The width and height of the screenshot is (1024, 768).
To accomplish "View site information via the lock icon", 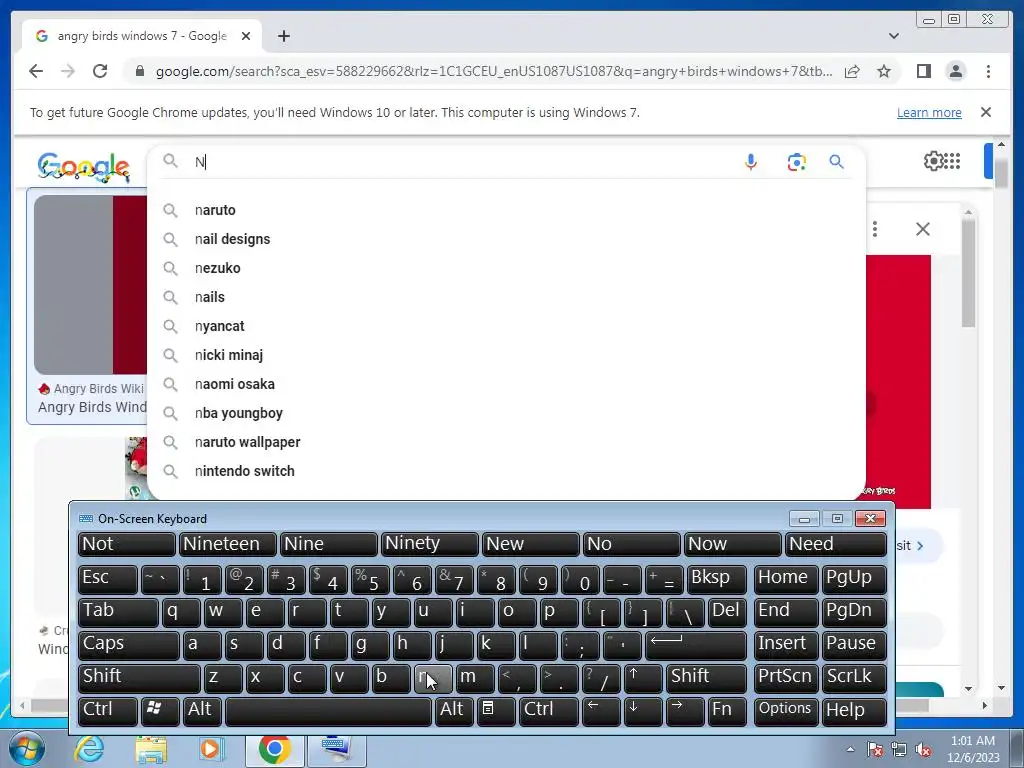I will pos(139,71).
